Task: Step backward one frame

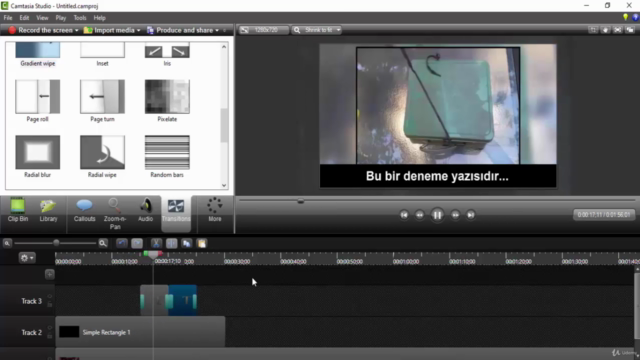Action: [x=420, y=215]
